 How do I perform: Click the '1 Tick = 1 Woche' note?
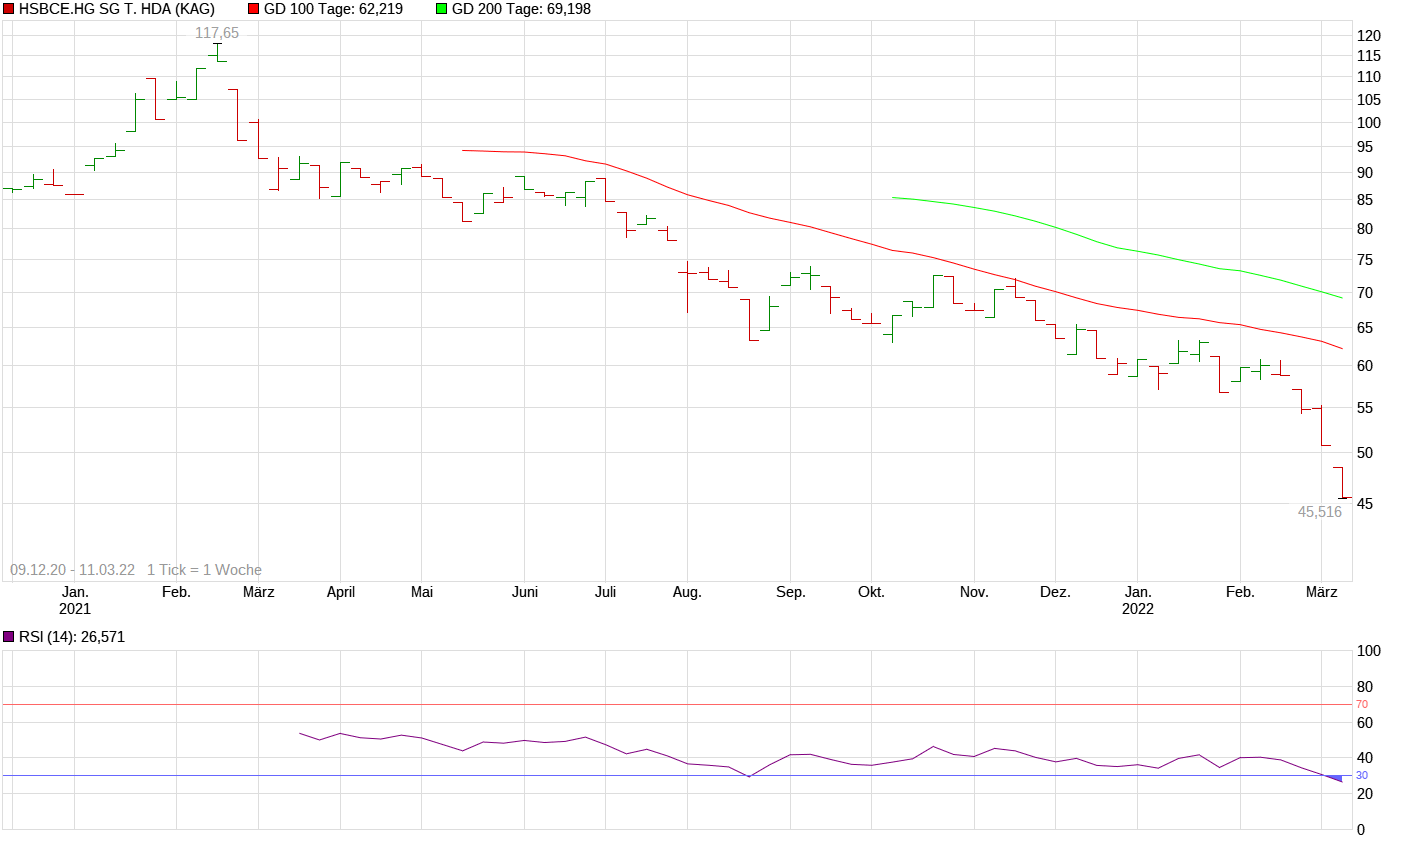204,570
